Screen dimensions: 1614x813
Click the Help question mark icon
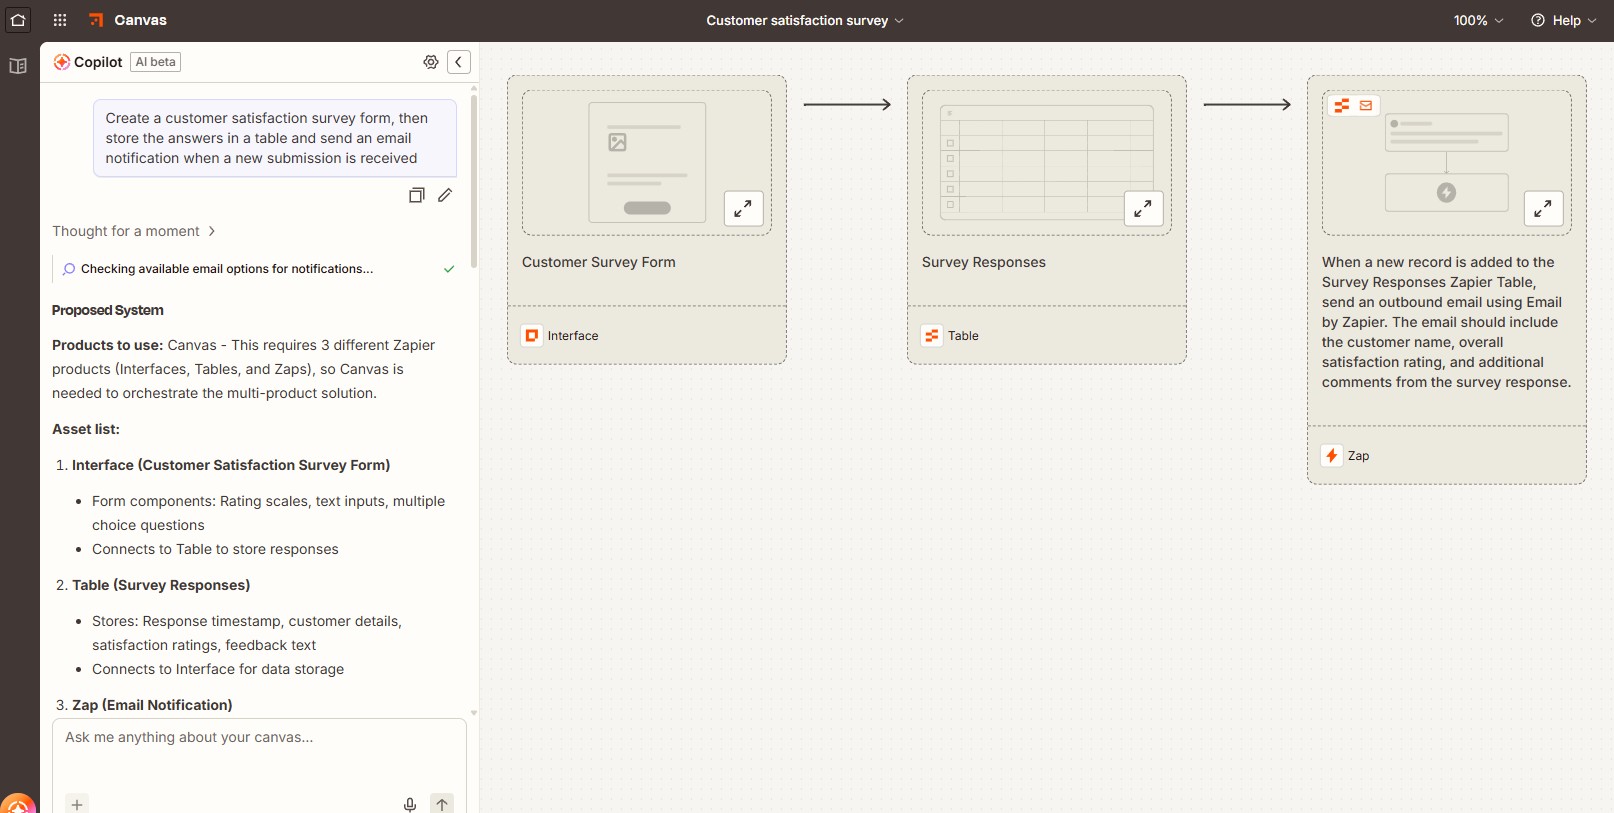pos(1538,20)
